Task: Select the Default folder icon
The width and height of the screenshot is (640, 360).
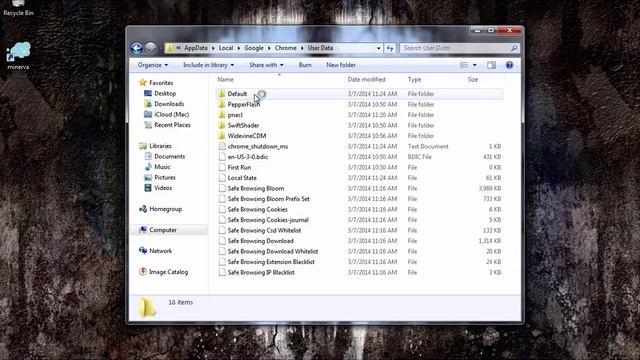Action: pos(222,94)
